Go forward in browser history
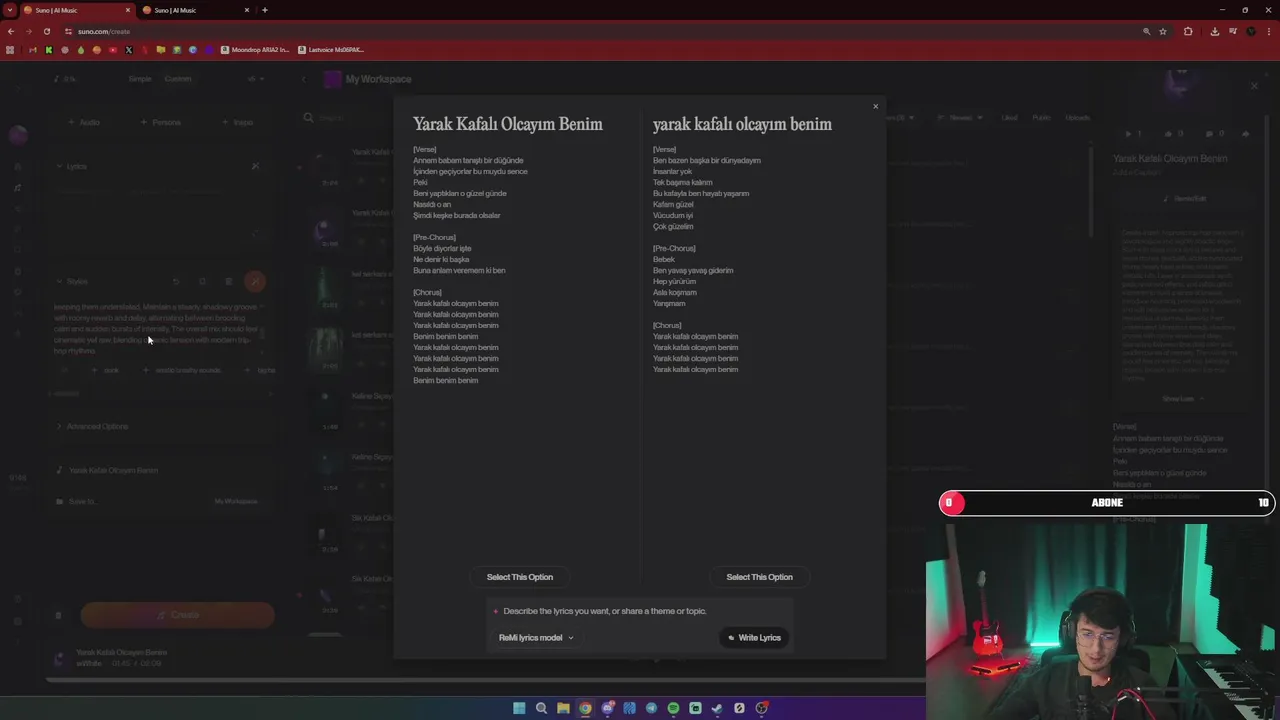1280x720 pixels. pos(28,31)
